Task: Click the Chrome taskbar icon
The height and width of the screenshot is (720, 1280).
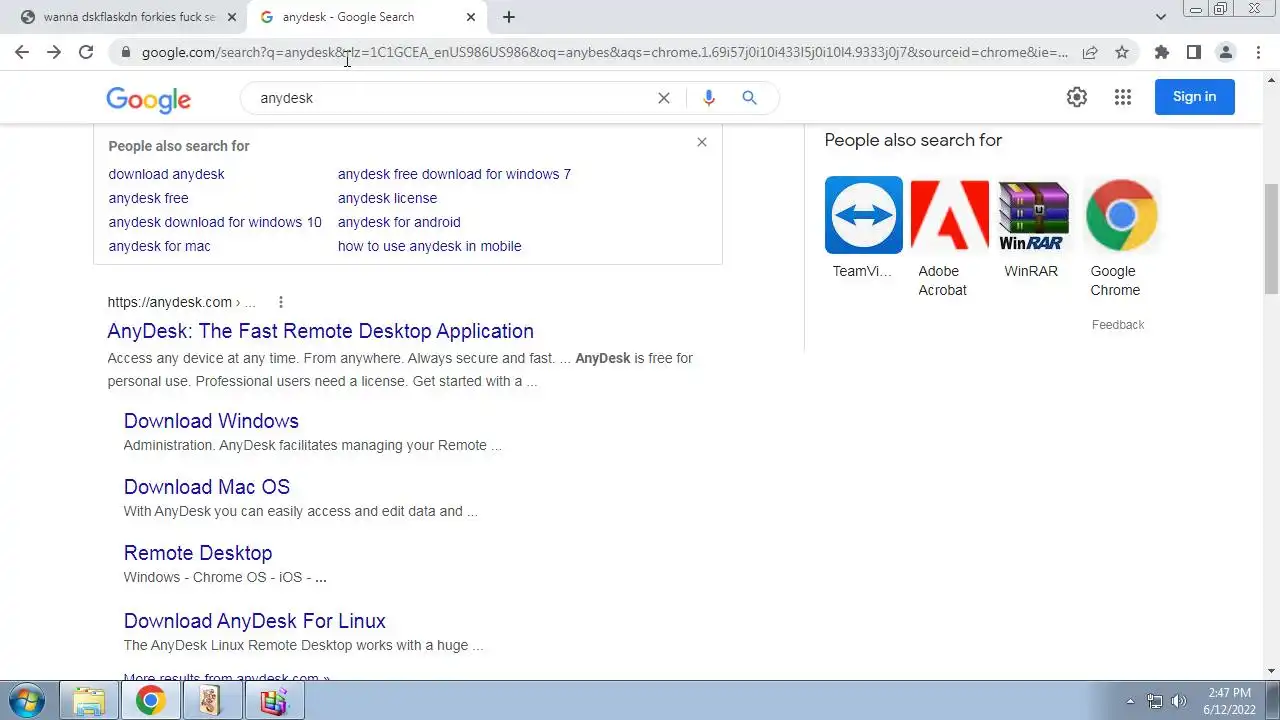Action: (151, 701)
